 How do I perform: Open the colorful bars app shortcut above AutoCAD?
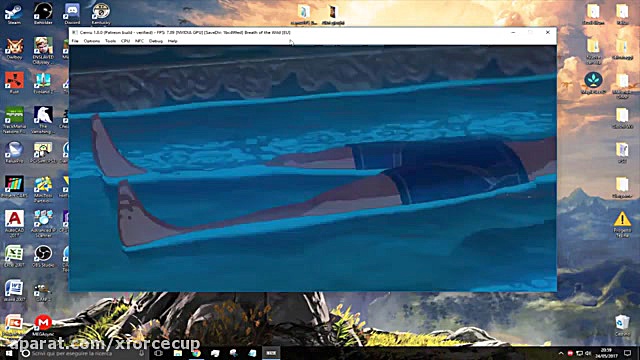pyautogui.click(x=14, y=187)
